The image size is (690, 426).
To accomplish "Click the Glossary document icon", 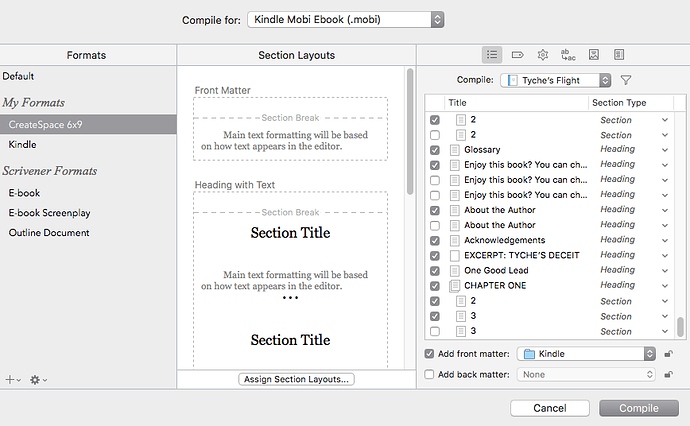I will point(455,150).
